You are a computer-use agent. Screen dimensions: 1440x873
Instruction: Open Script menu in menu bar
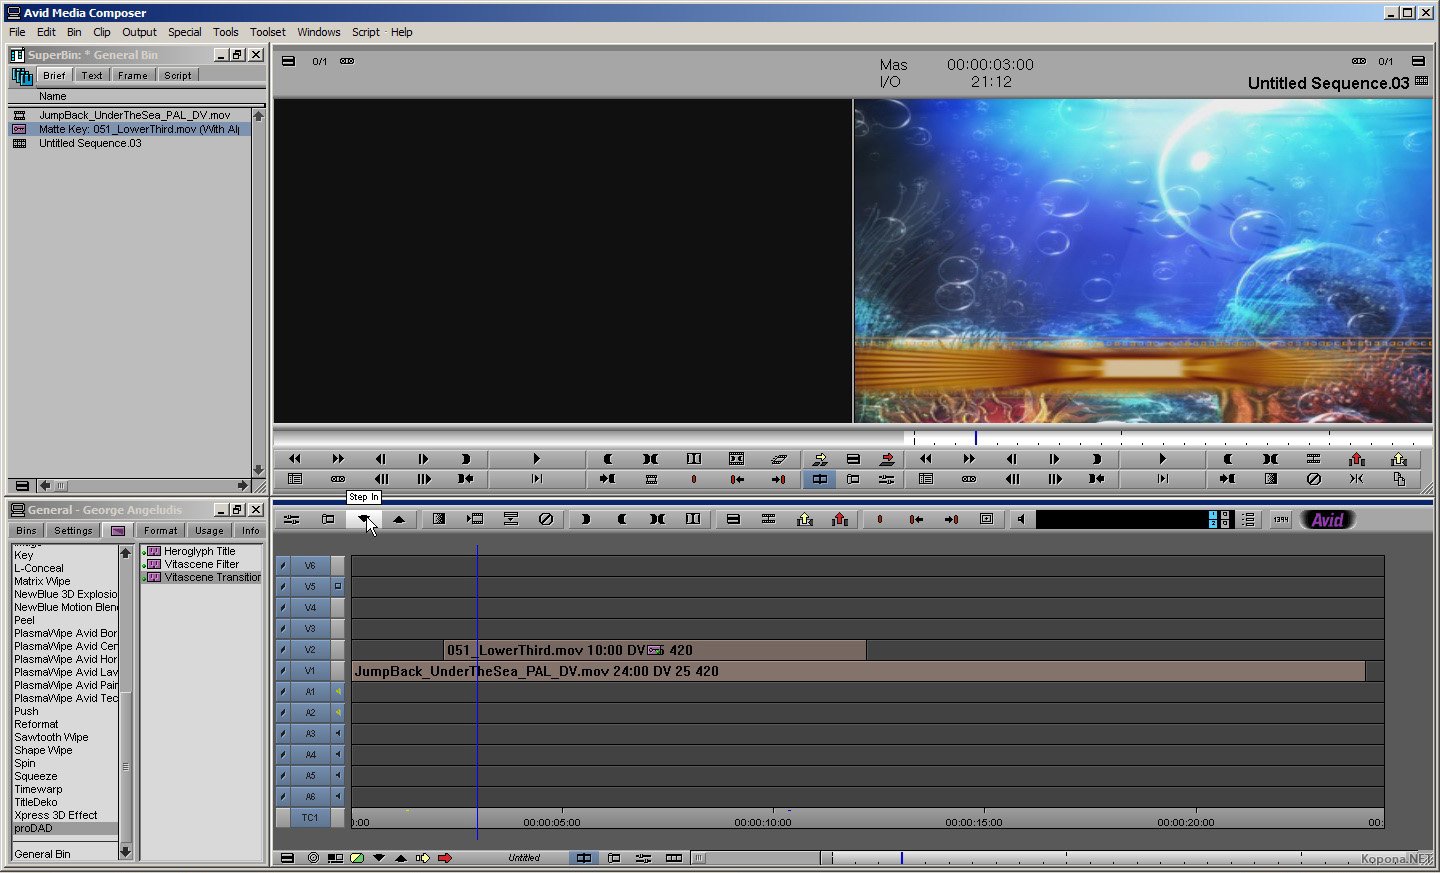coord(366,32)
